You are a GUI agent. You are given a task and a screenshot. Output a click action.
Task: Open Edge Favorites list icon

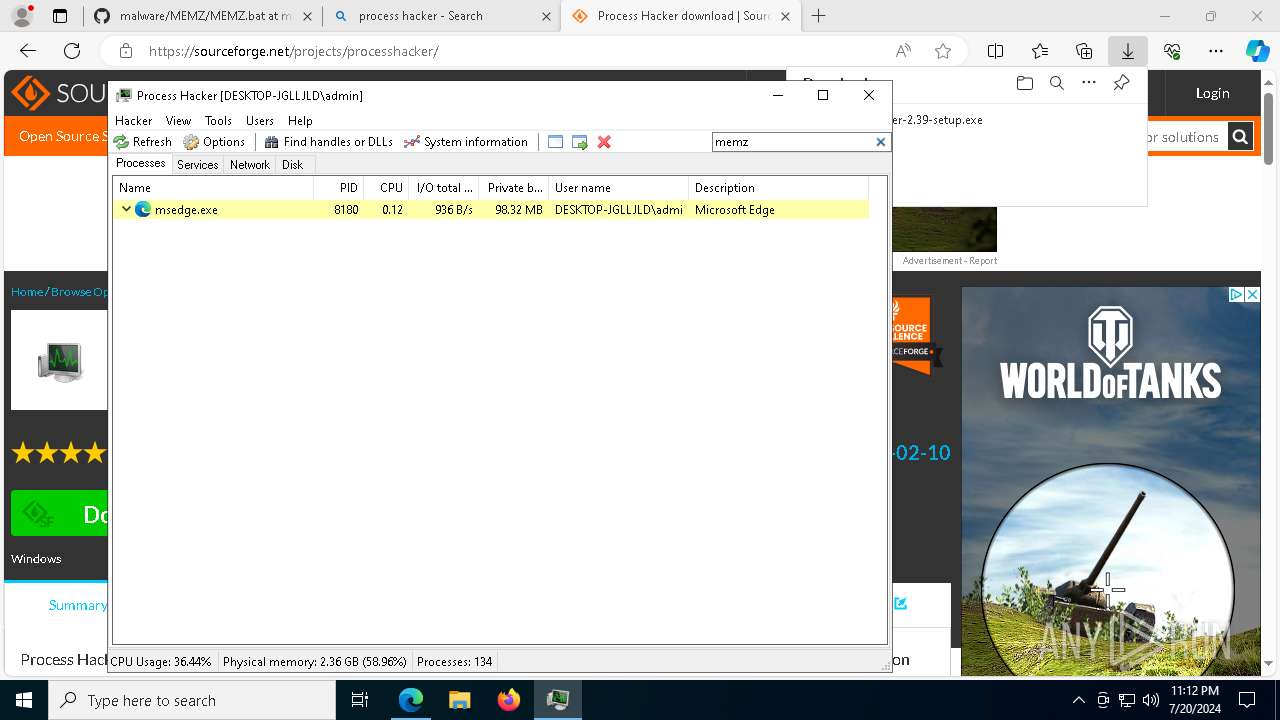(x=1040, y=51)
